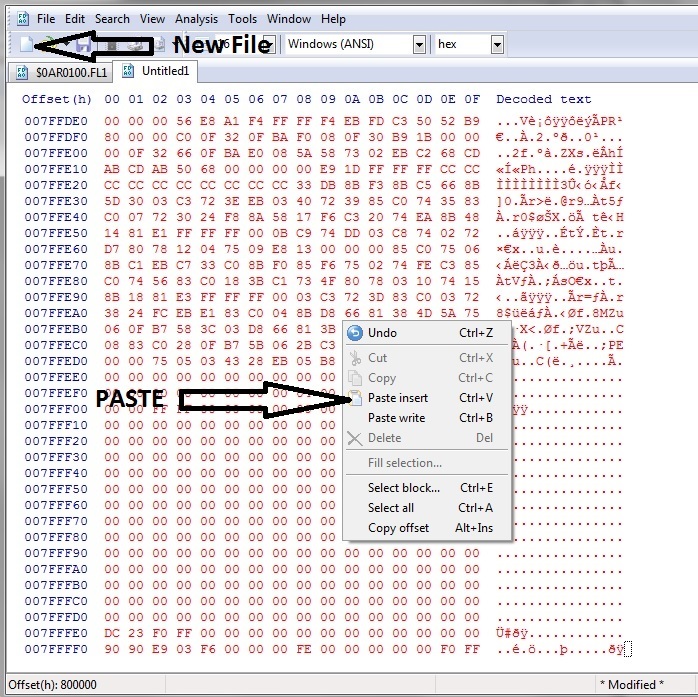
Task: Click the HxD application icon in the menu bar
Action: click(x=23, y=19)
